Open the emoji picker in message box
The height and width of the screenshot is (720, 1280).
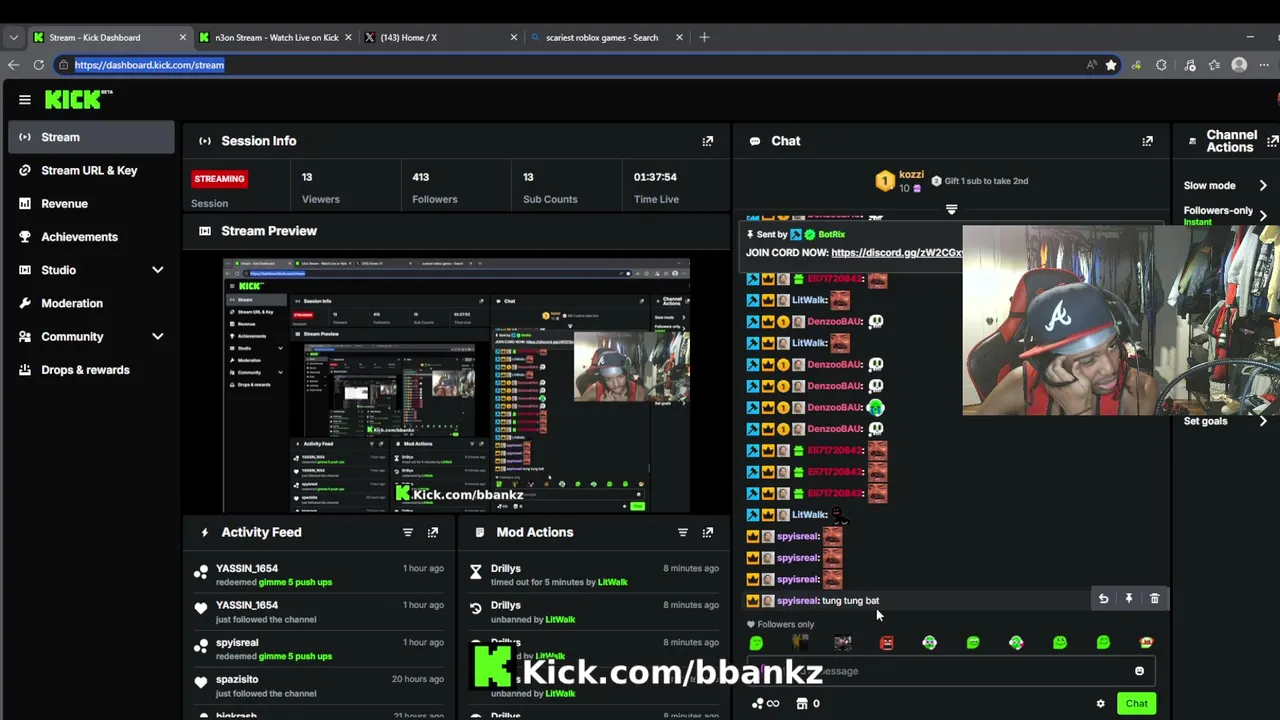click(1139, 671)
